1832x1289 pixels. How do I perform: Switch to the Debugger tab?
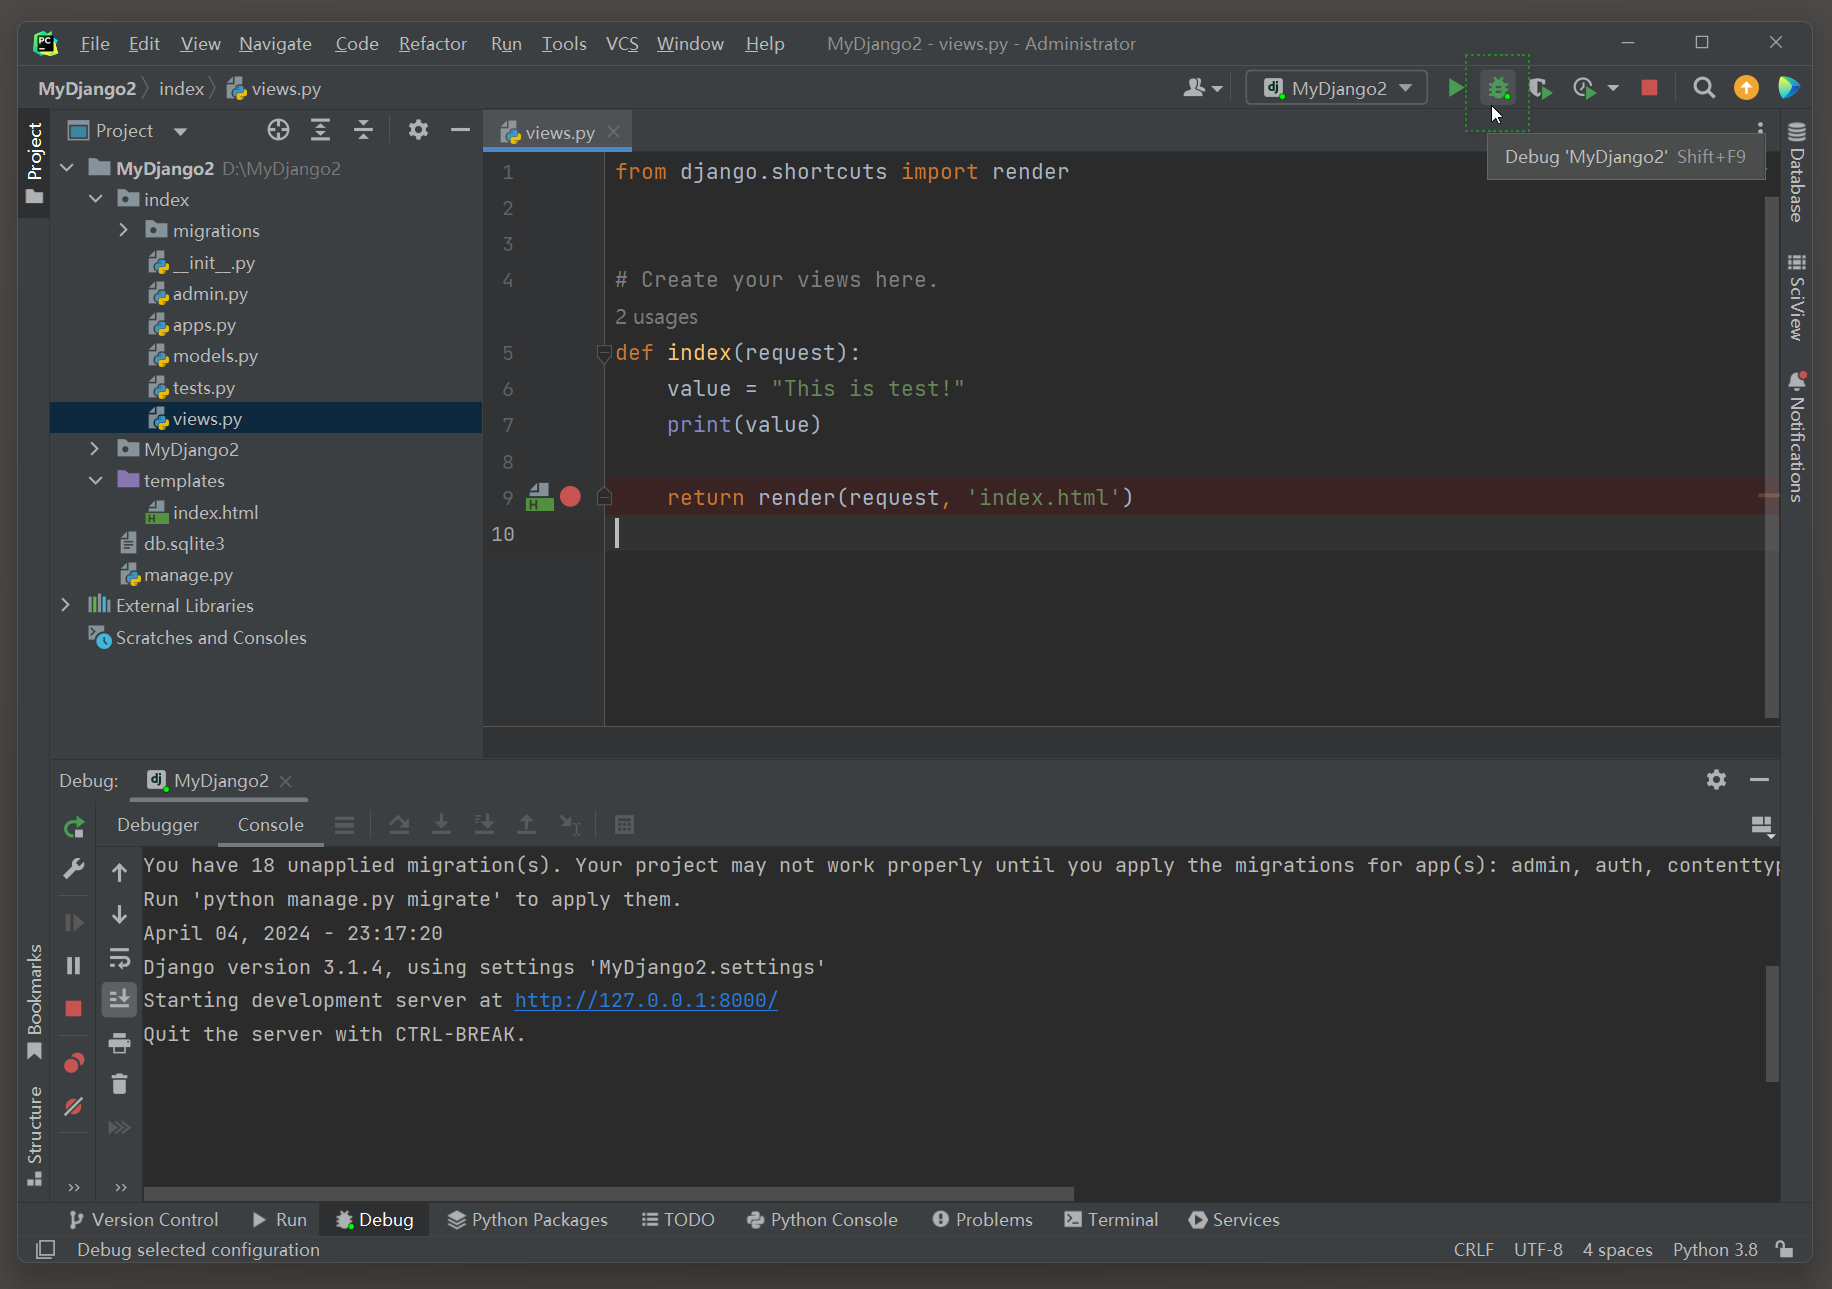(158, 824)
